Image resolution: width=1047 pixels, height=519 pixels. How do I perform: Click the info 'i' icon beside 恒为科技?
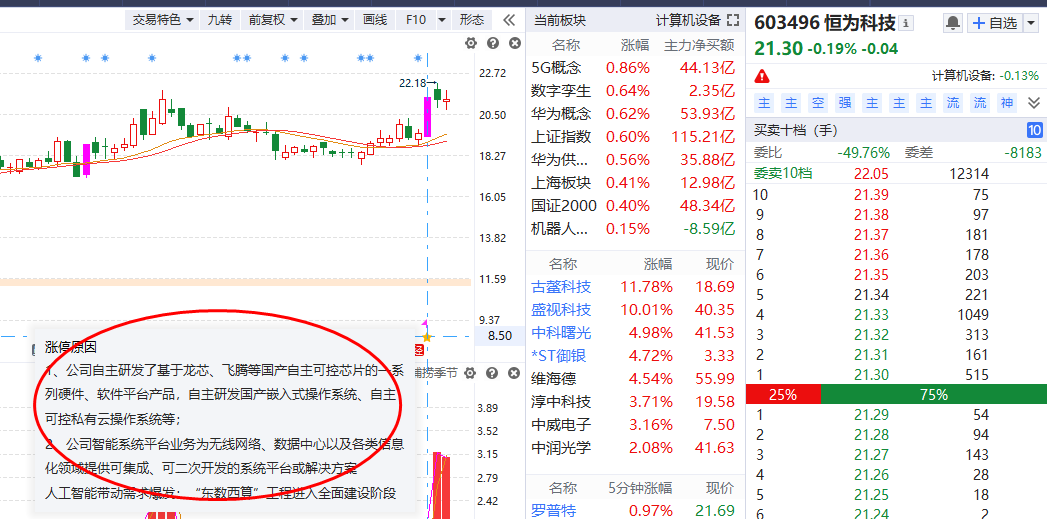pyautogui.click(x=906, y=23)
